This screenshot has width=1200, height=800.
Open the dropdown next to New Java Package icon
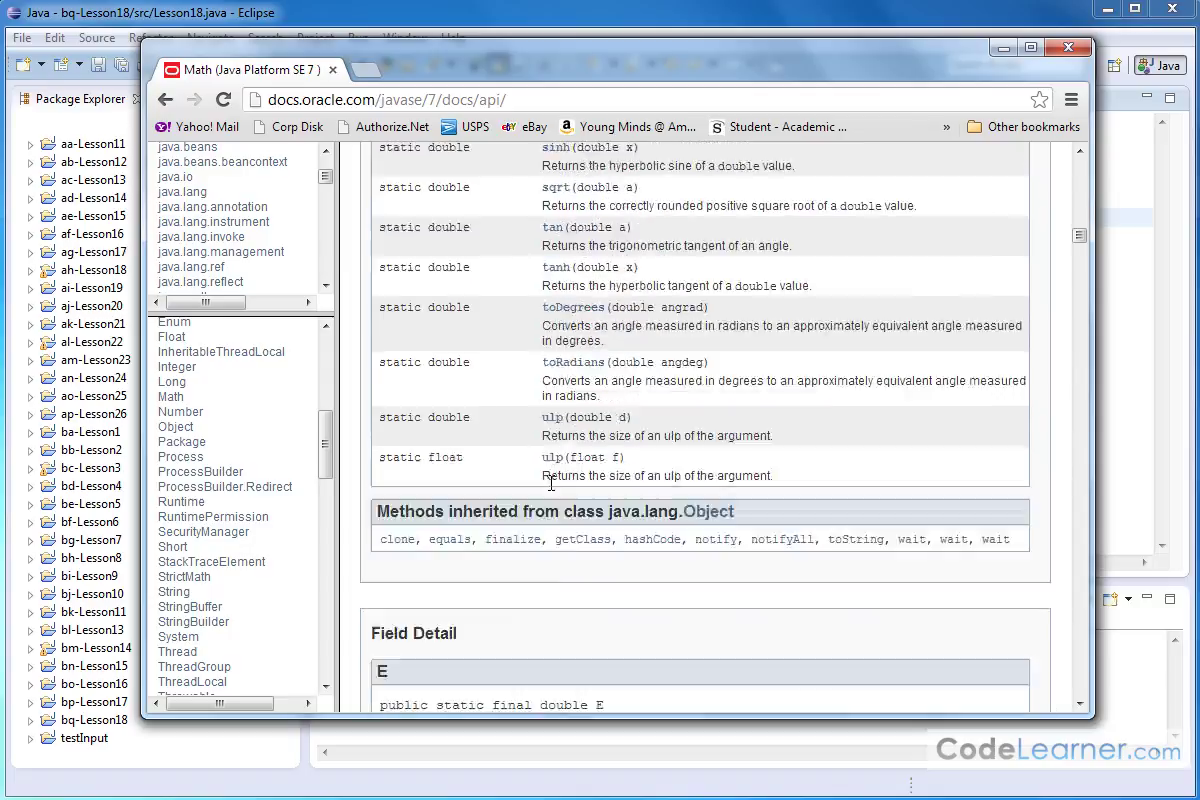78,65
